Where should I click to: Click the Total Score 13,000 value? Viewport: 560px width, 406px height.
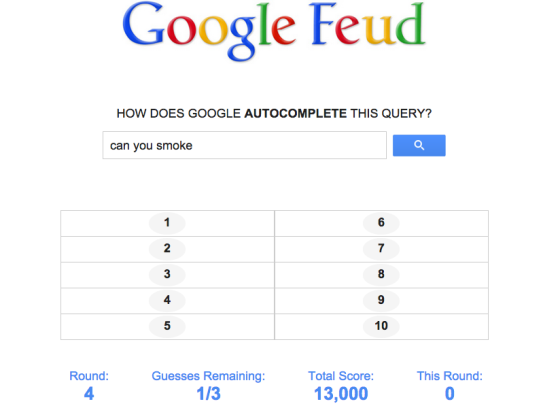pyautogui.click(x=341, y=394)
